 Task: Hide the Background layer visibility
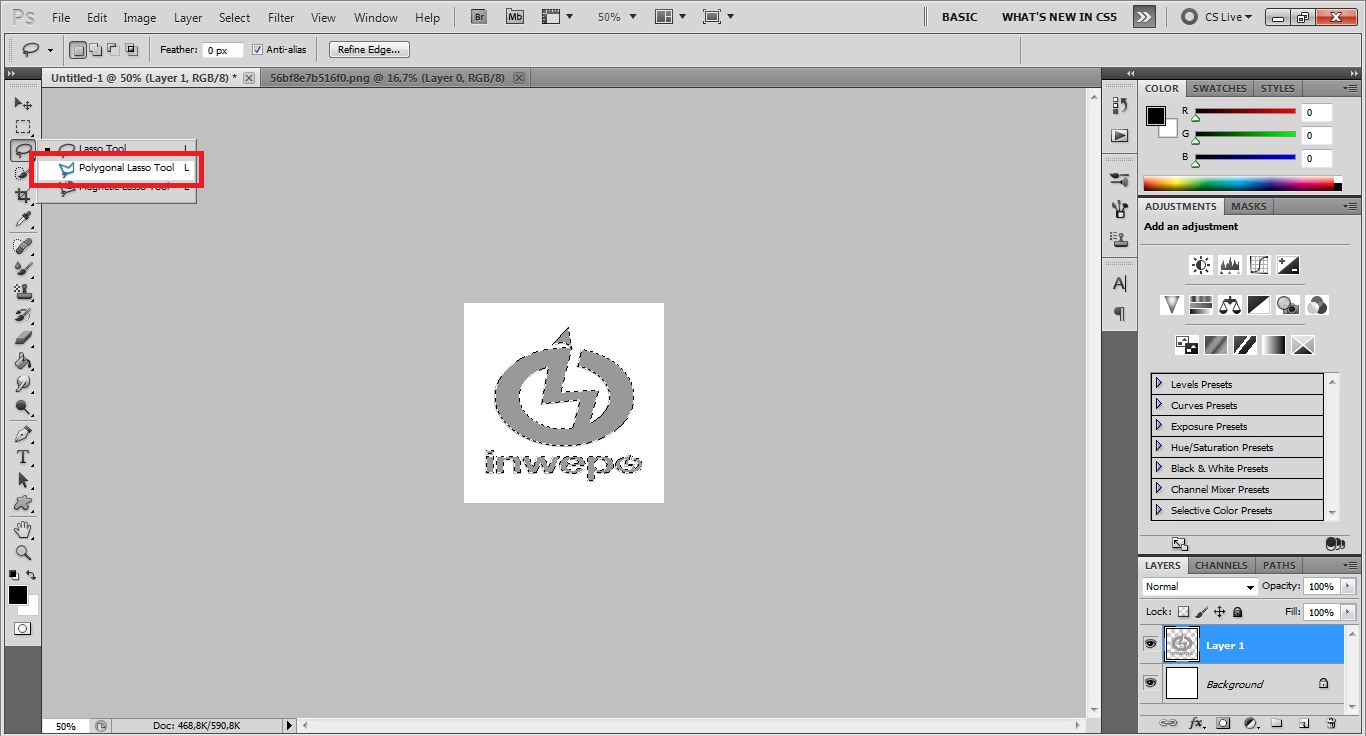(1150, 683)
